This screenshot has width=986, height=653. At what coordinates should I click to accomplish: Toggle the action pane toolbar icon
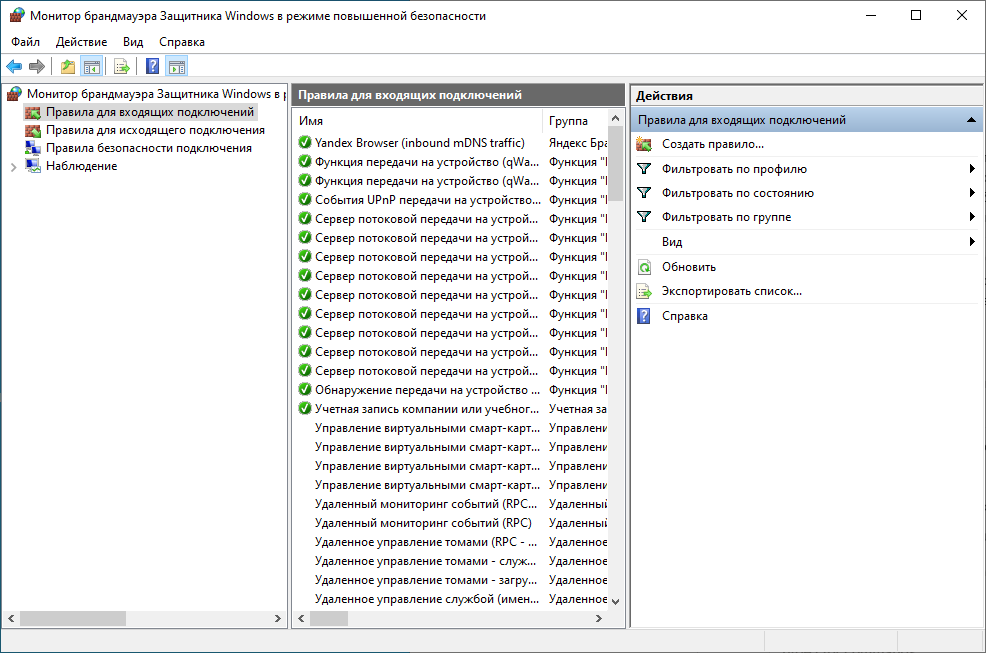click(177, 66)
